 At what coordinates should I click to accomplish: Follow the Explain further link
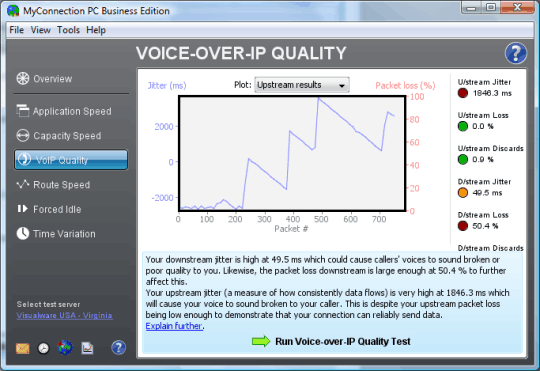(174, 326)
